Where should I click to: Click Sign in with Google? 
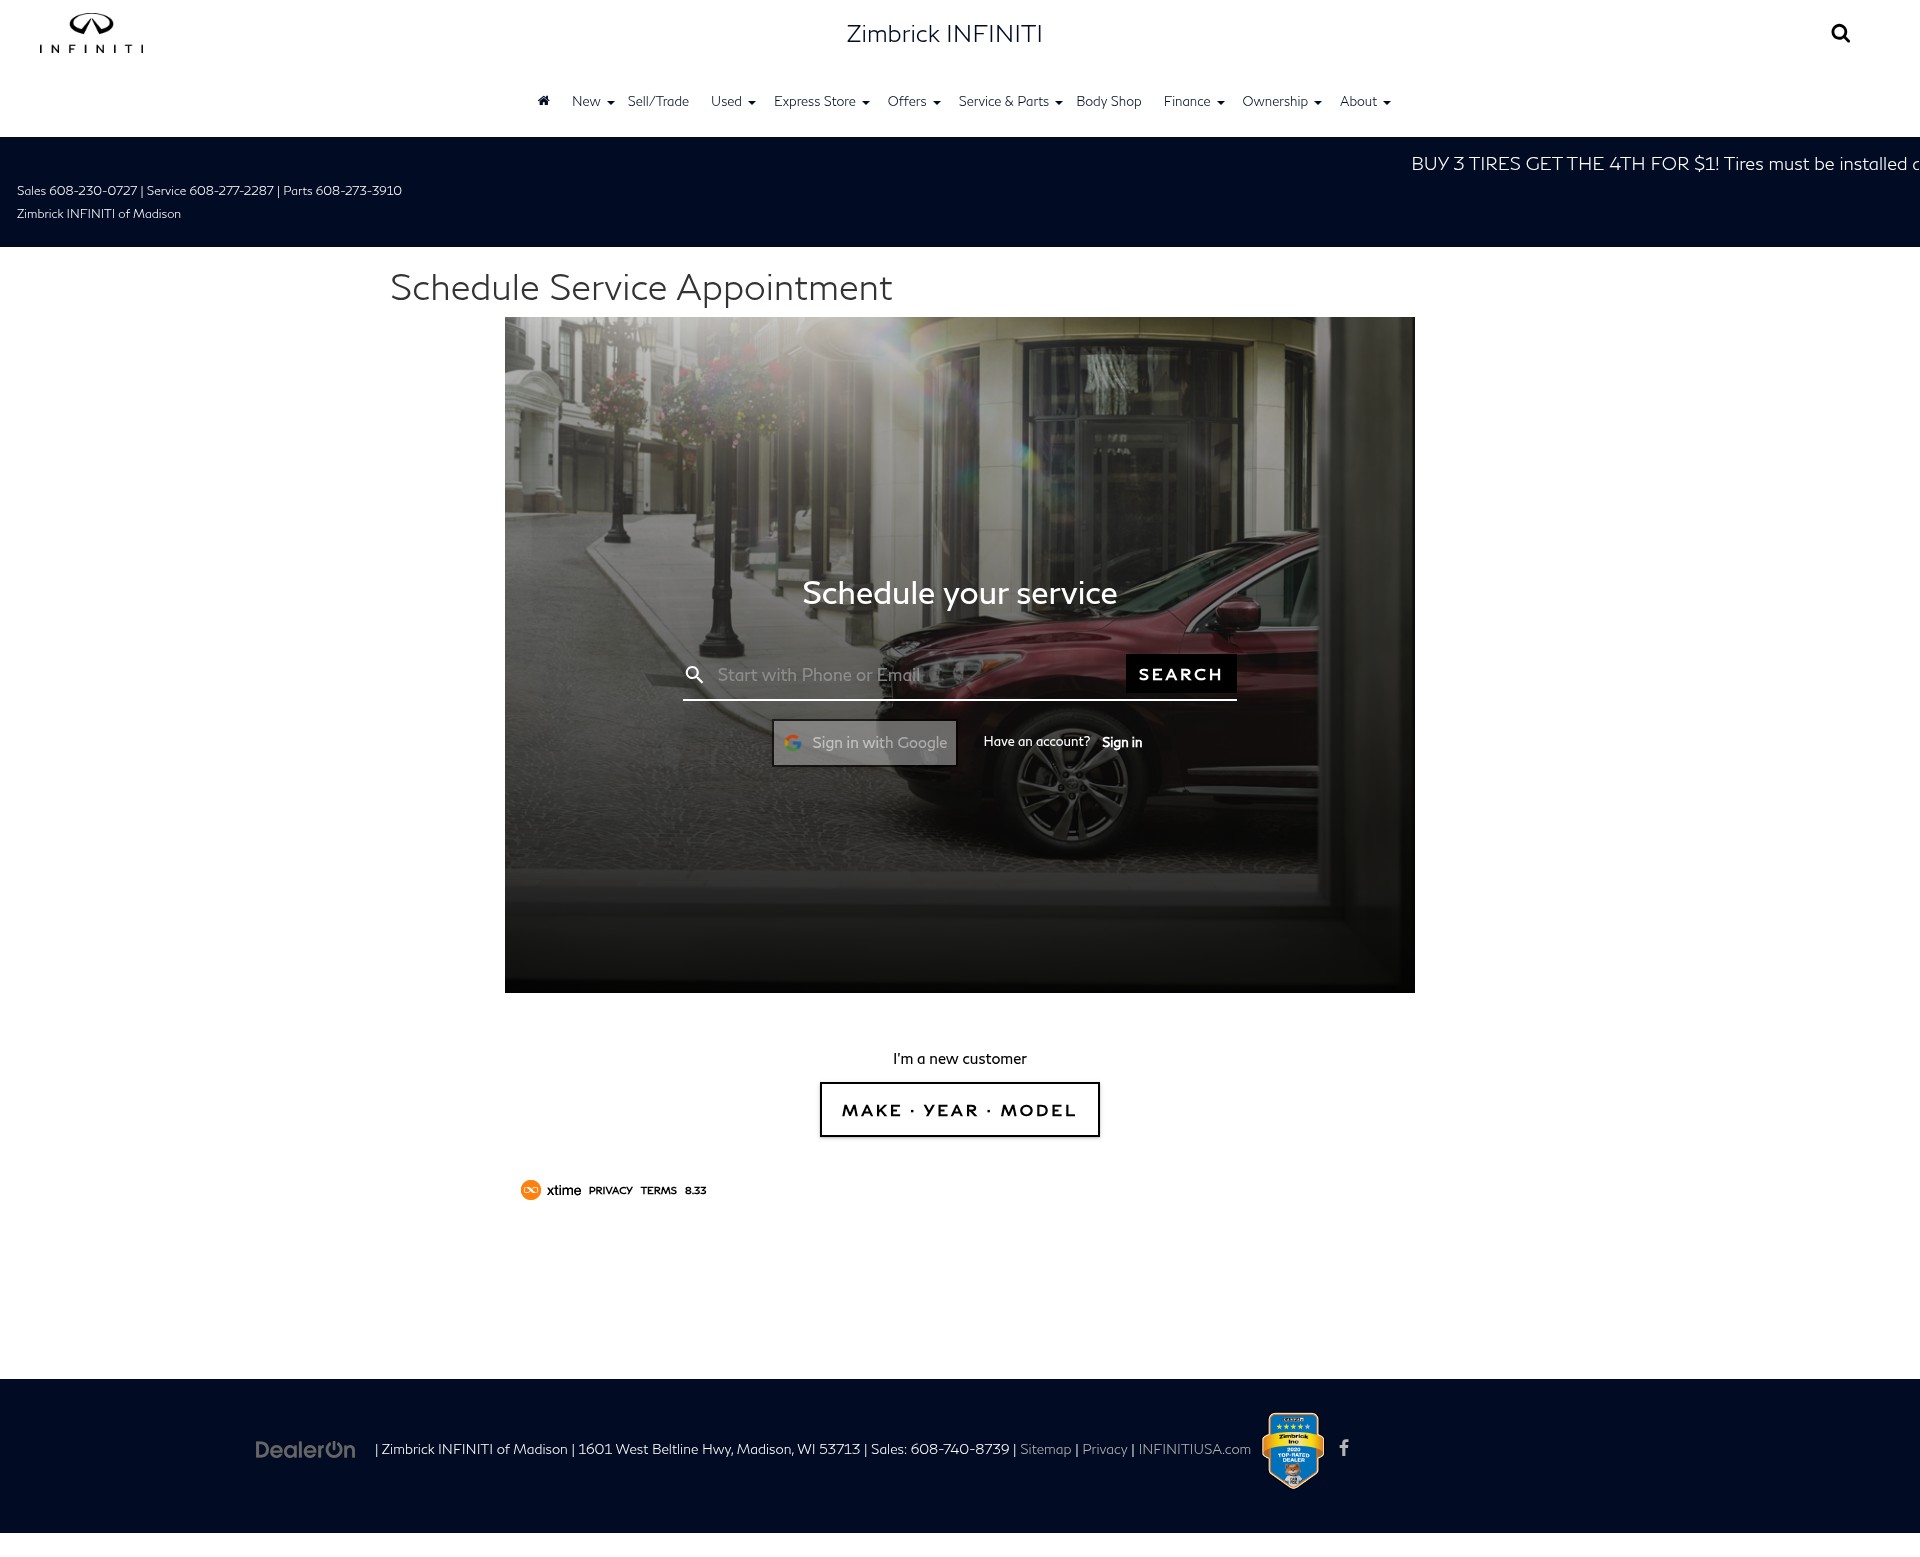click(x=864, y=743)
